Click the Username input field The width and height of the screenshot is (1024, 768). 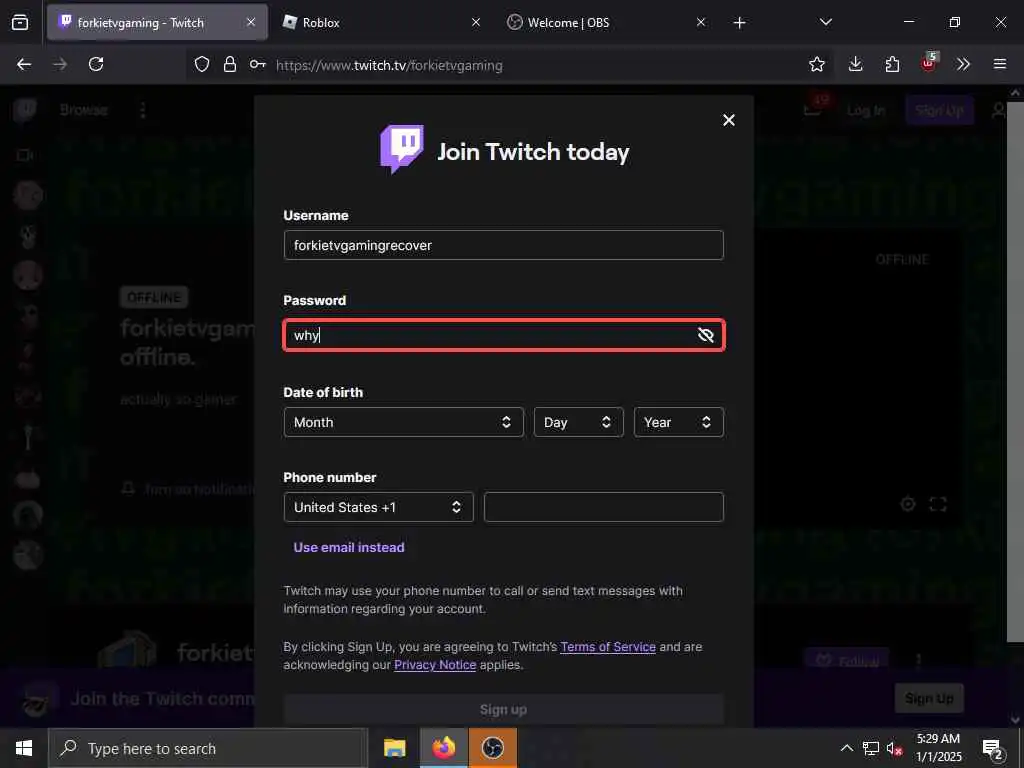tap(504, 245)
